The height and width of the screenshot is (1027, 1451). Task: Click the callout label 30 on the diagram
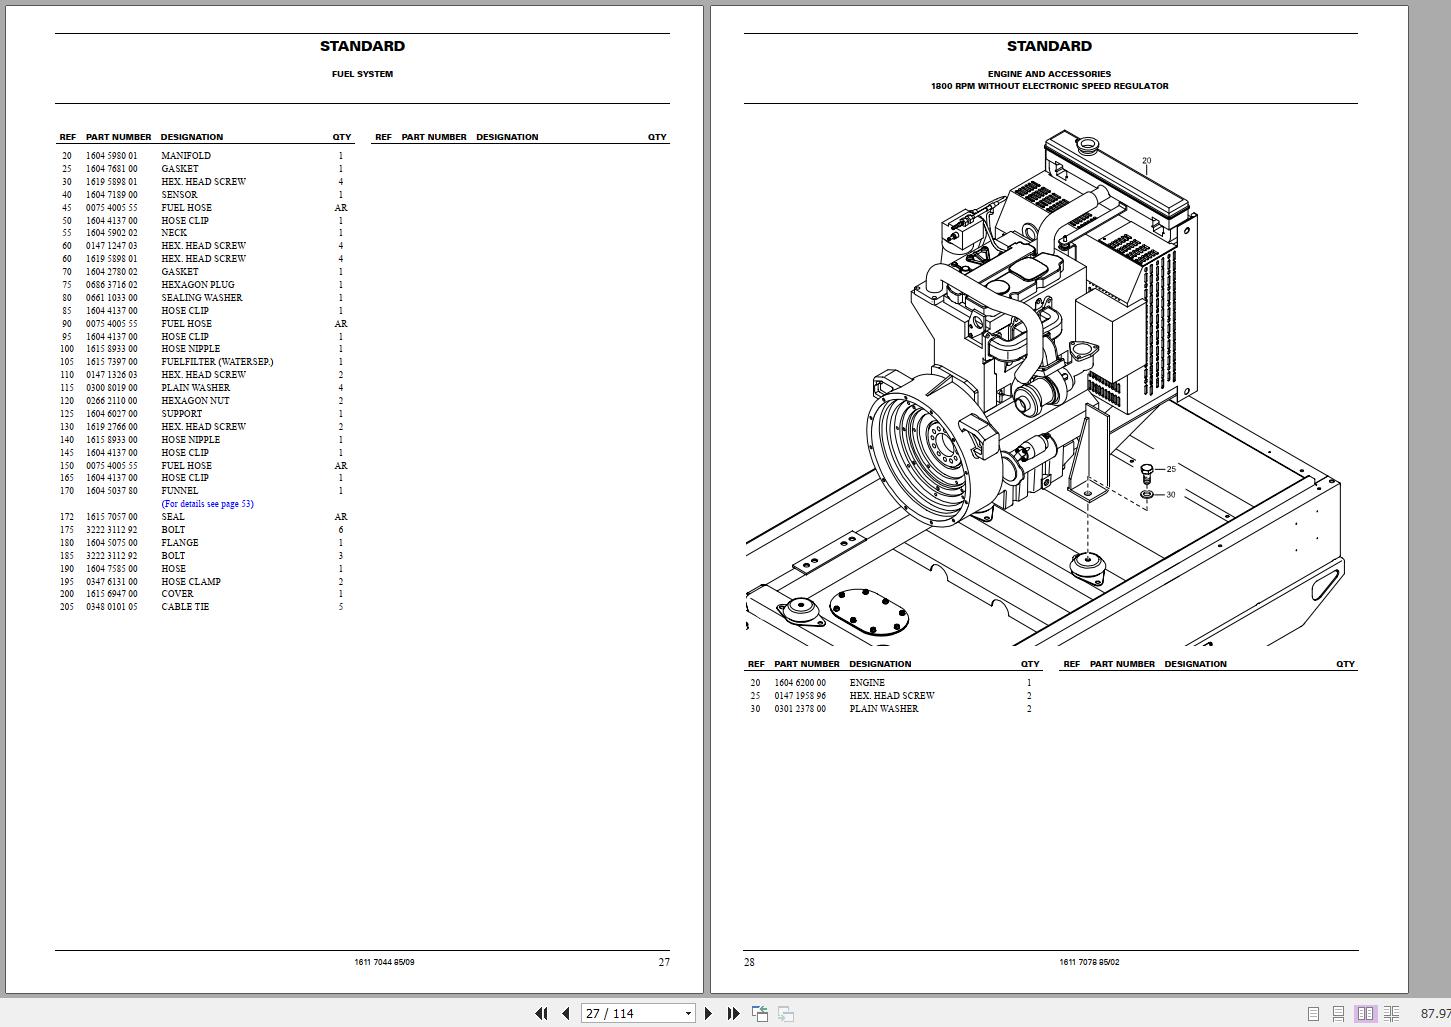click(x=1171, y=495)
